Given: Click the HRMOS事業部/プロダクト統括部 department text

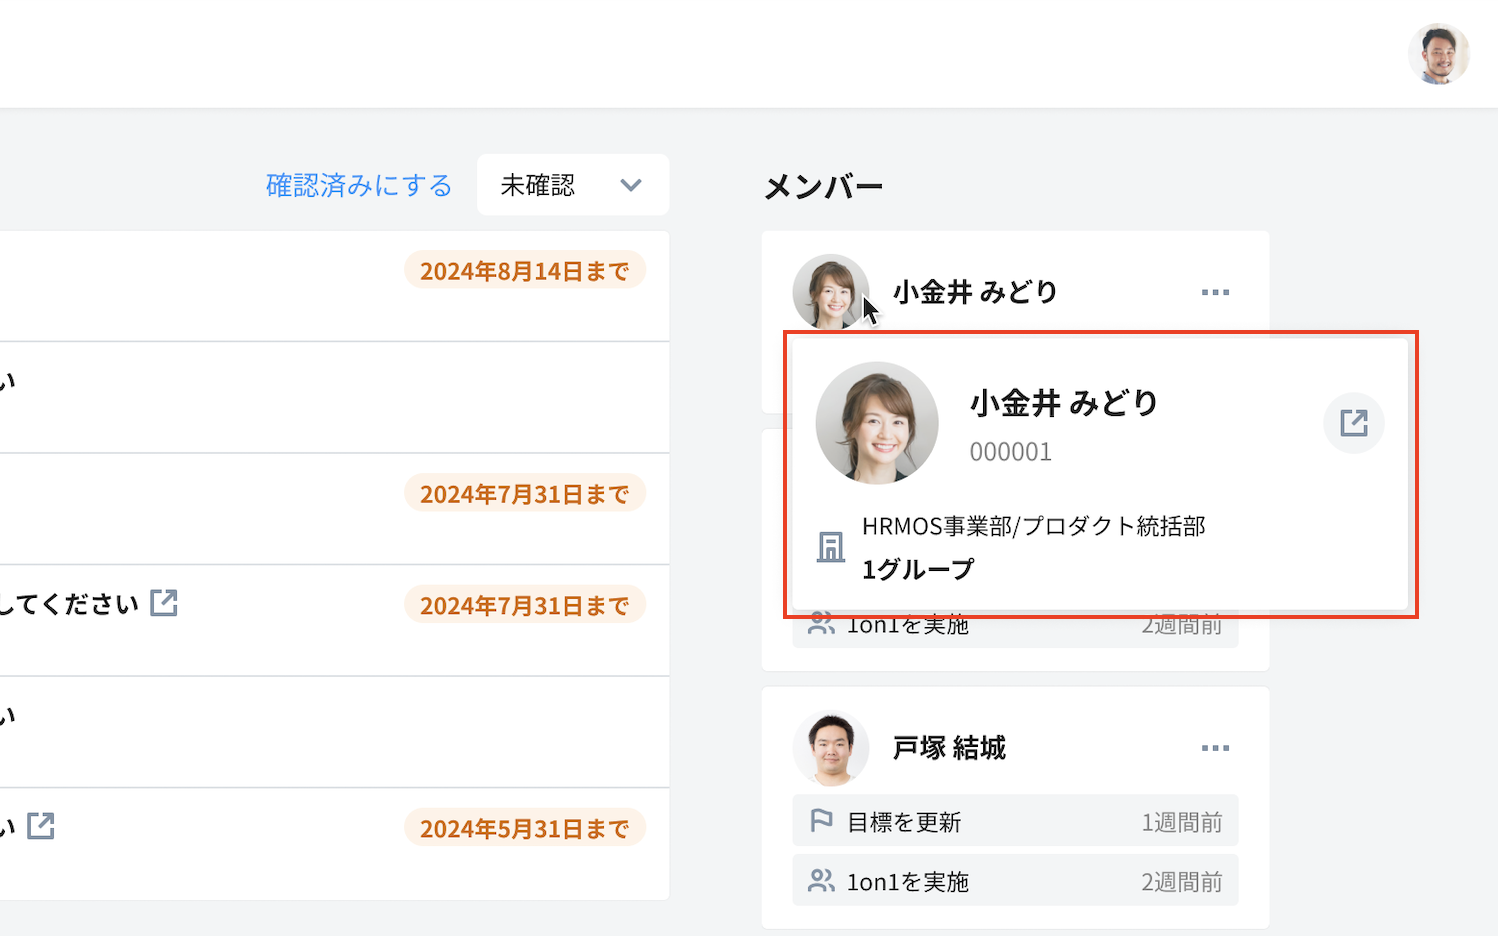Looking at the screenshot, I should tap(1033, 526).
